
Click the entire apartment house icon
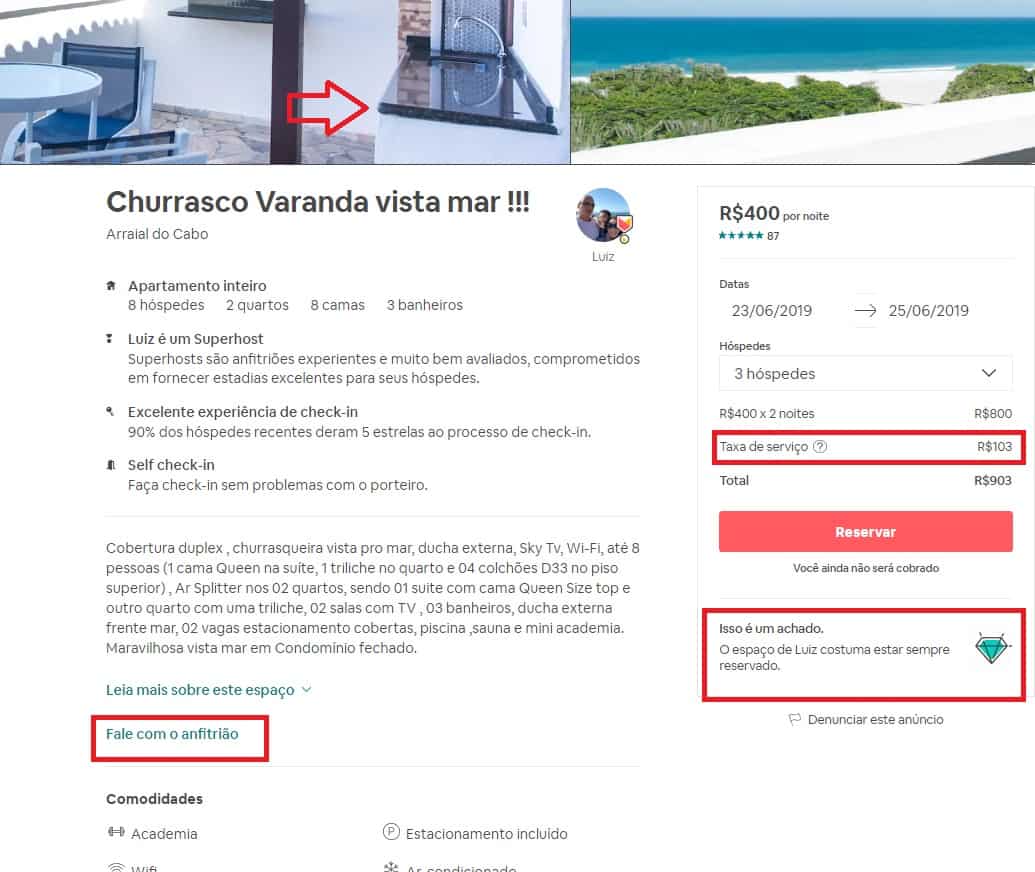[111, 286]
